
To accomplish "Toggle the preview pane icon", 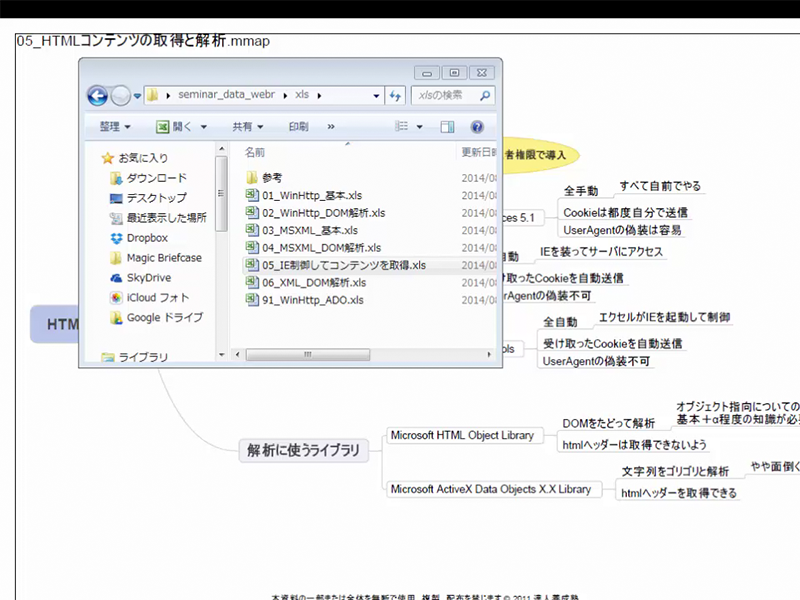I will pyautogui.click(x=447, y=127).
